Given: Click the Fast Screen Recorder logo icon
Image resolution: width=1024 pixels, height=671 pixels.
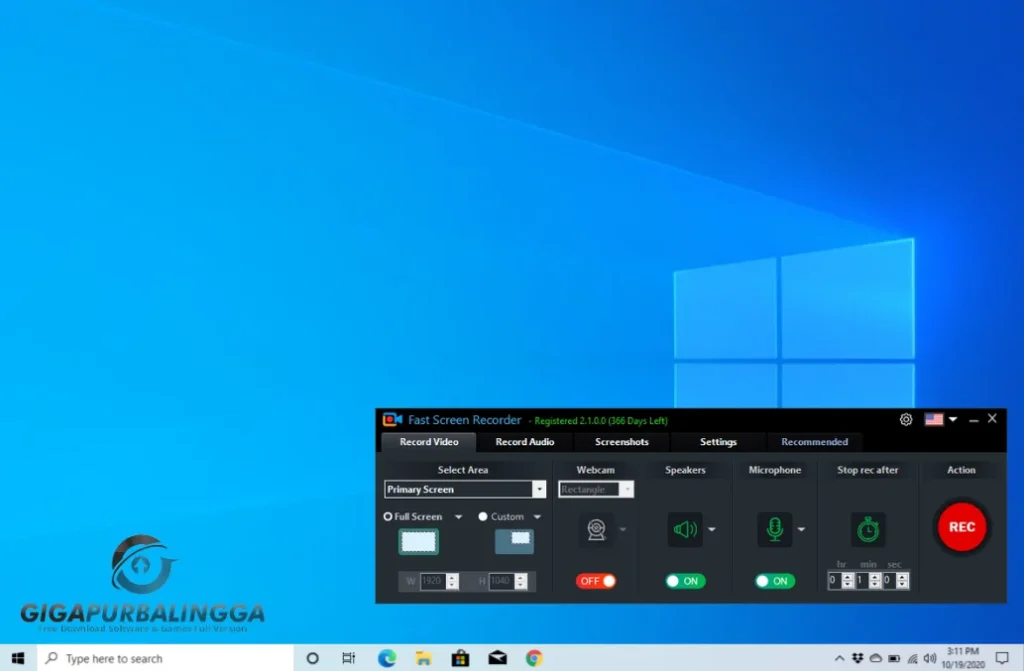Looking at the screenshot, I should (x=394, y=419).
